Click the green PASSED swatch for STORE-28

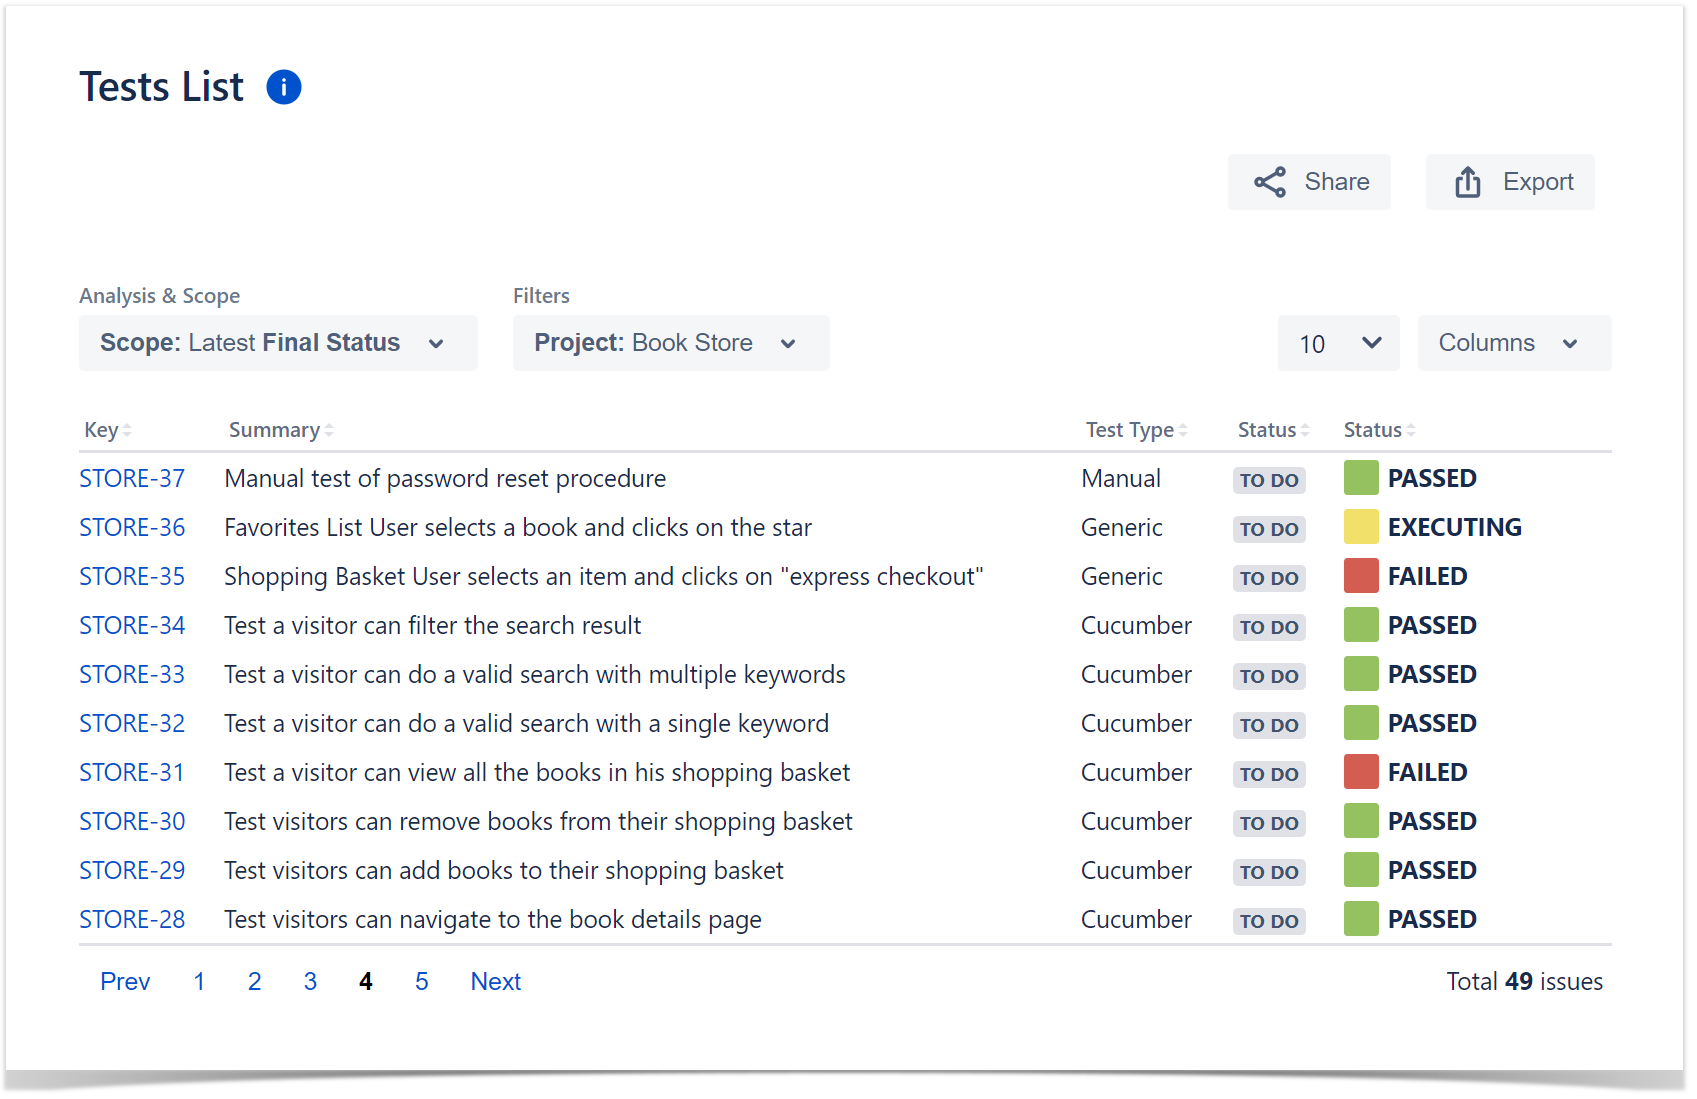(x=1361, y=919)
